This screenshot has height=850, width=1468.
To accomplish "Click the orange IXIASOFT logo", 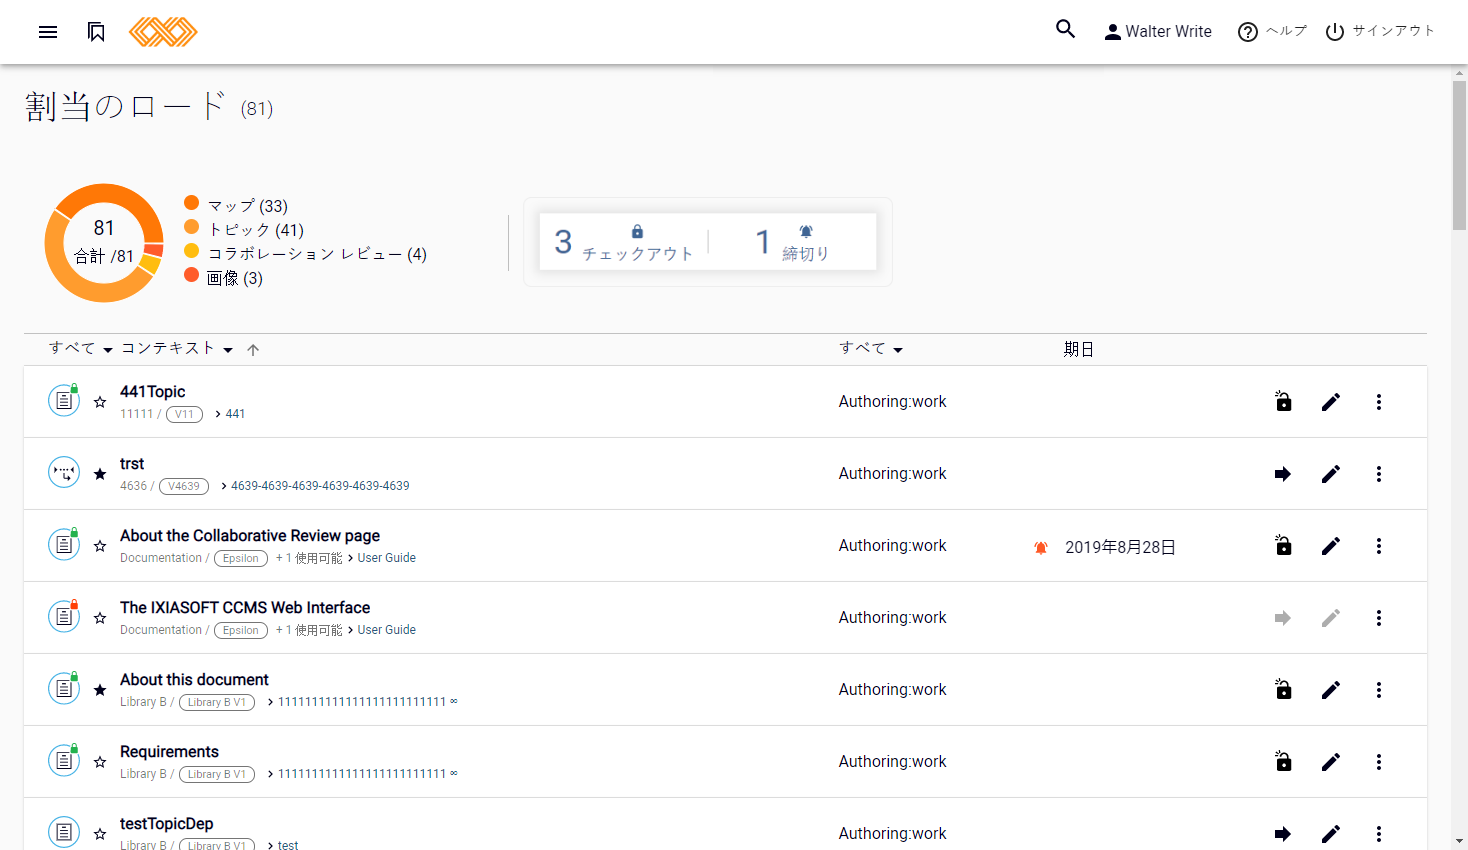I will coord(163,32).
